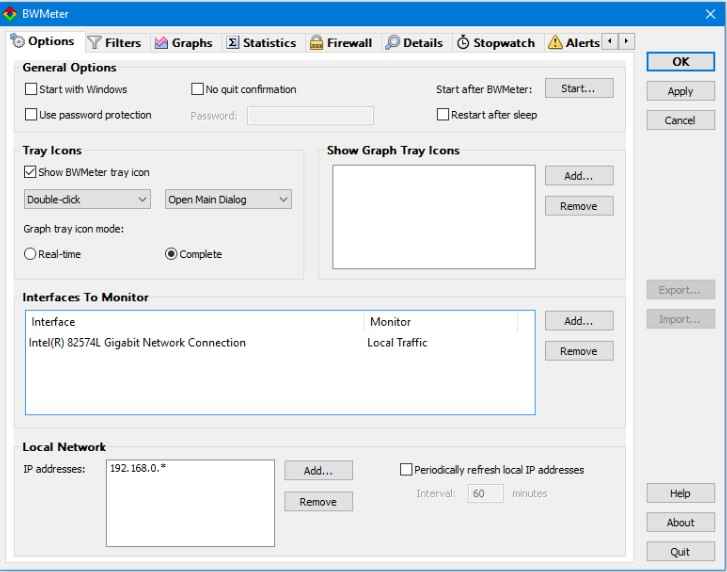Select Real-time graph tray icon mode

(31, 254)
